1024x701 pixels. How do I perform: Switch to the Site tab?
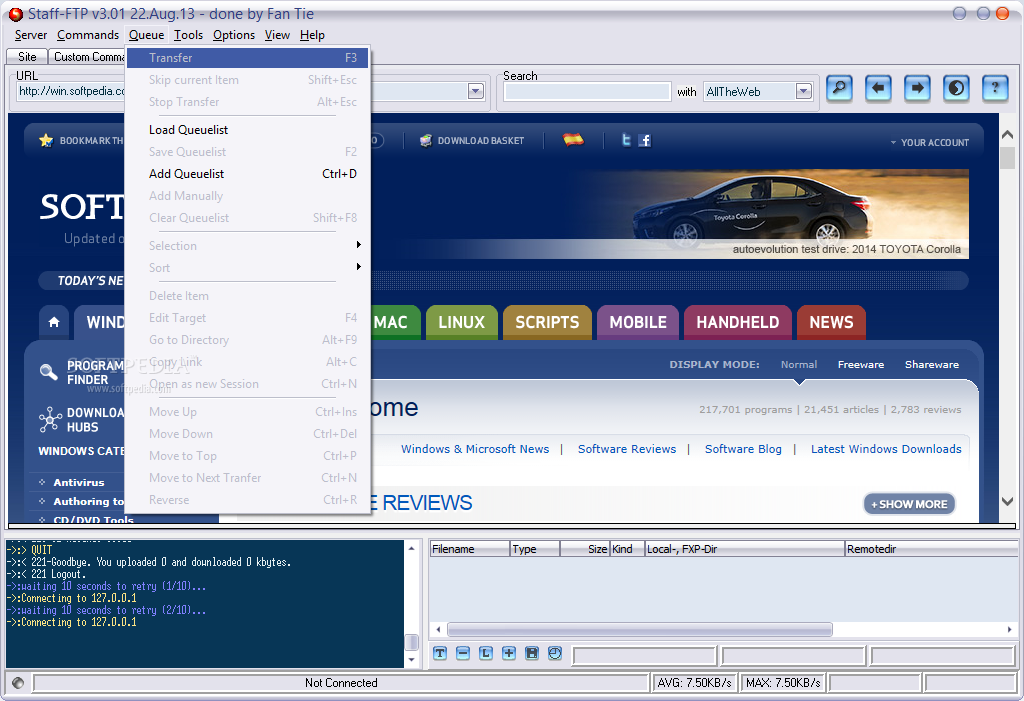[x=27, y=57]
